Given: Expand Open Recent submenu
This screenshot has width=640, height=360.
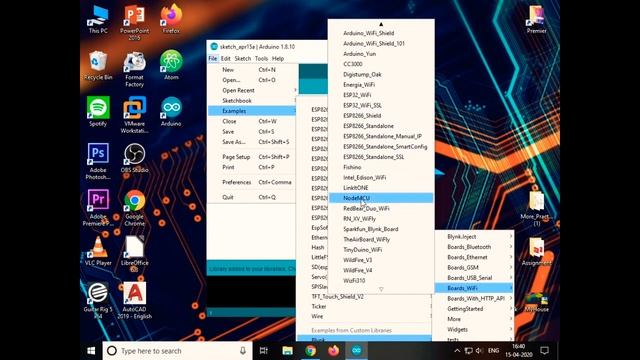Looking at the screenshot, I should coord(252,90).
